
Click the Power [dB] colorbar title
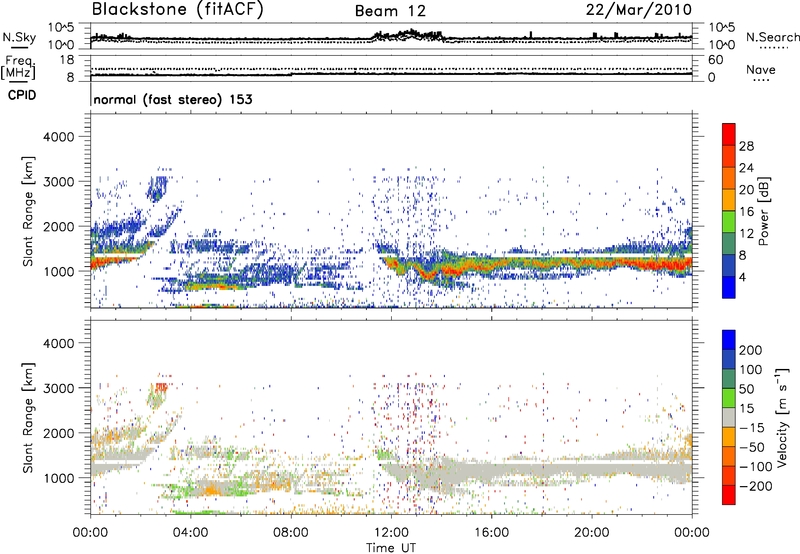[x=763, y=211]
